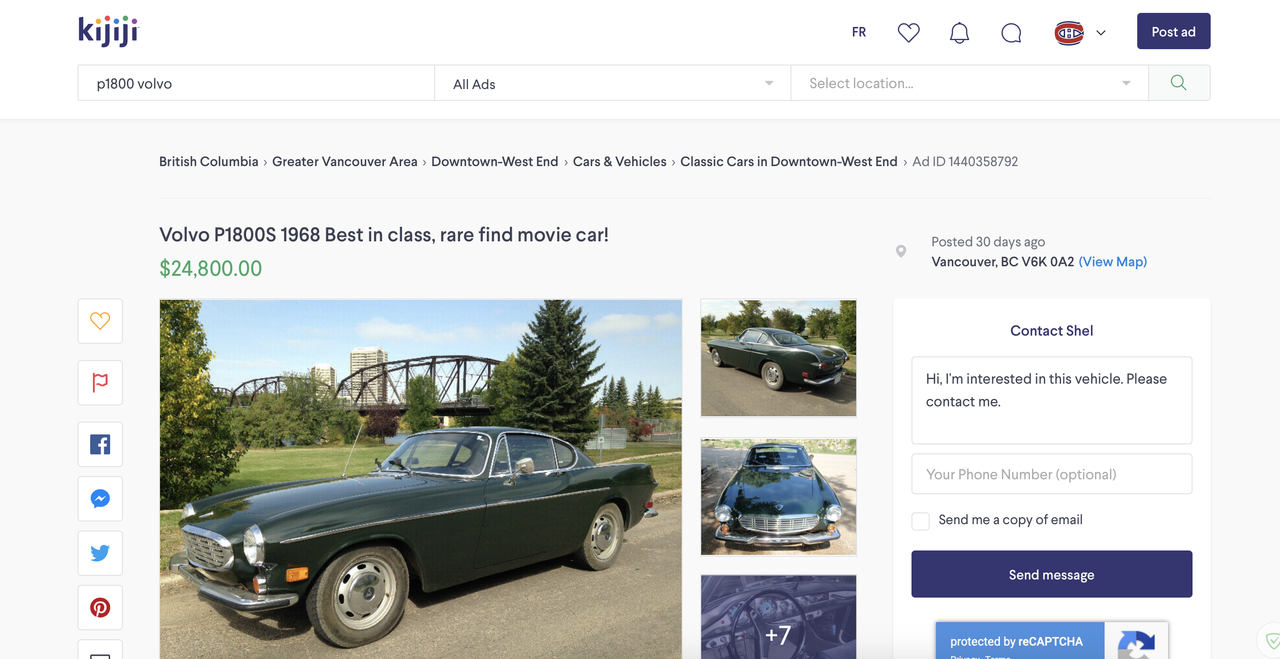Screen dimensions: 1280x659
Task: Open notifications bell icon
Action: click(959, 33)
